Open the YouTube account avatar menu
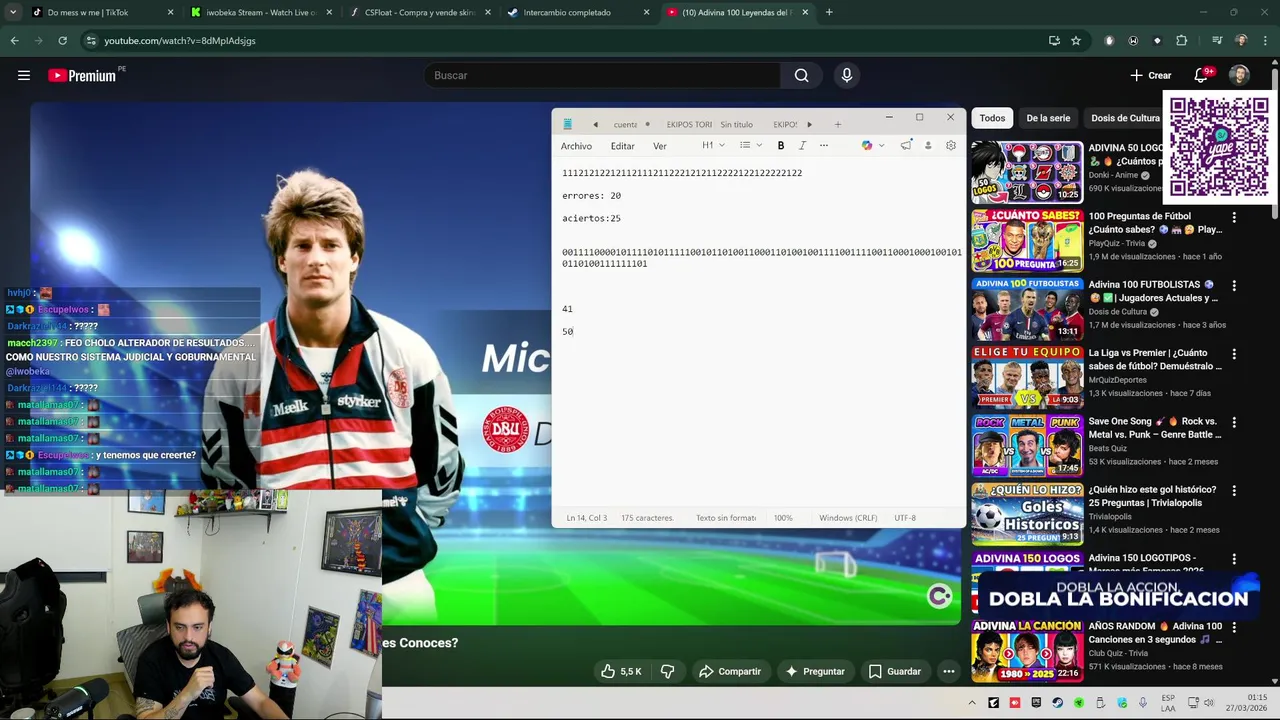 coord(1239,75)
